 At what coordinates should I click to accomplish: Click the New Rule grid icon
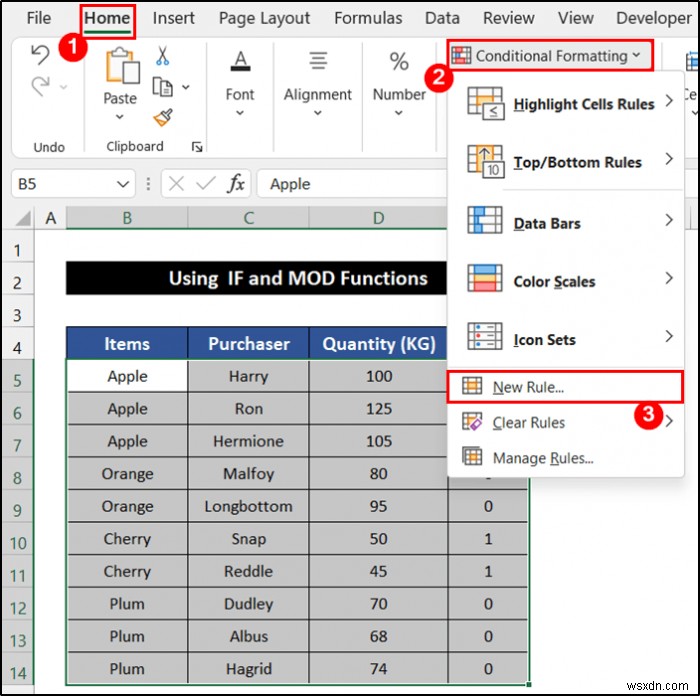pos(471,386)
